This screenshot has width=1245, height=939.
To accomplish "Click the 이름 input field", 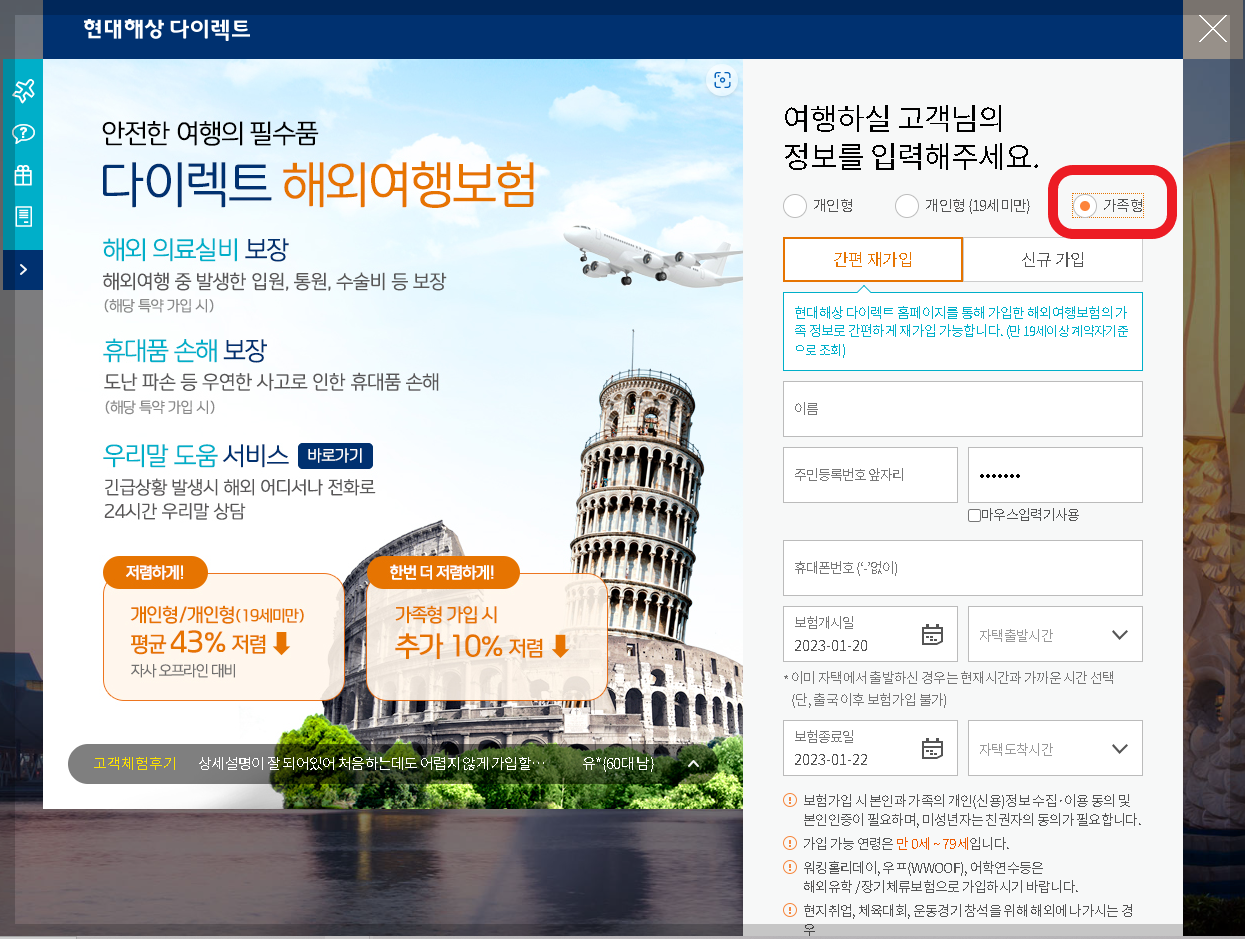I will [963, 409].
